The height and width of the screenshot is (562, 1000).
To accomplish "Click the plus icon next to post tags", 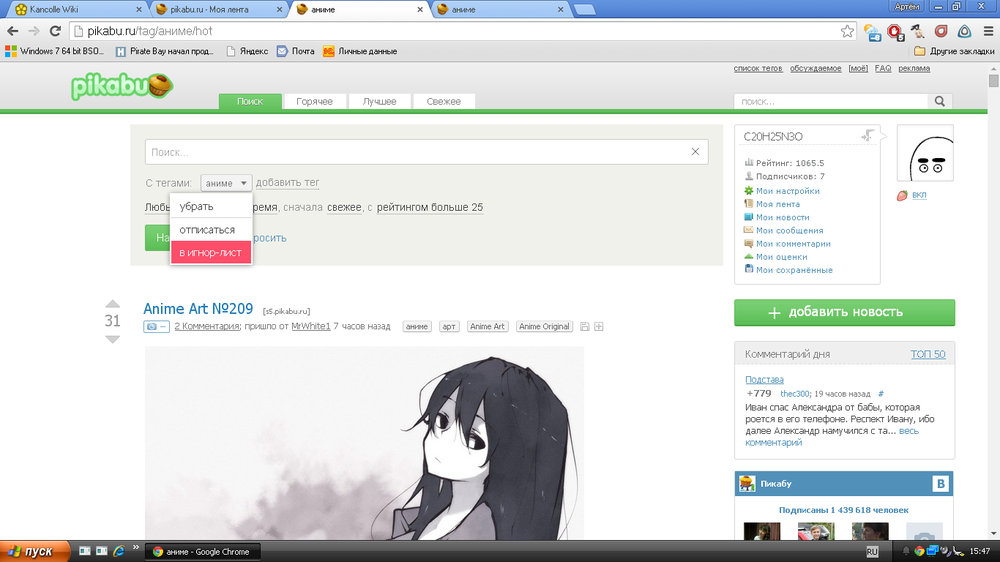I will [599, 327].
